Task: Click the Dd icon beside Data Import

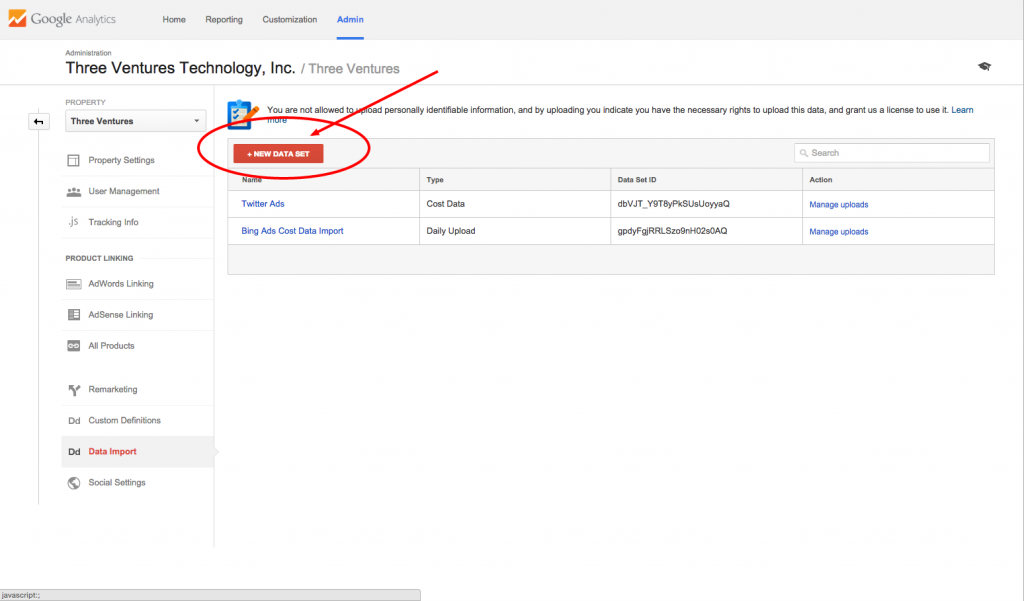Action: point(74,451)
